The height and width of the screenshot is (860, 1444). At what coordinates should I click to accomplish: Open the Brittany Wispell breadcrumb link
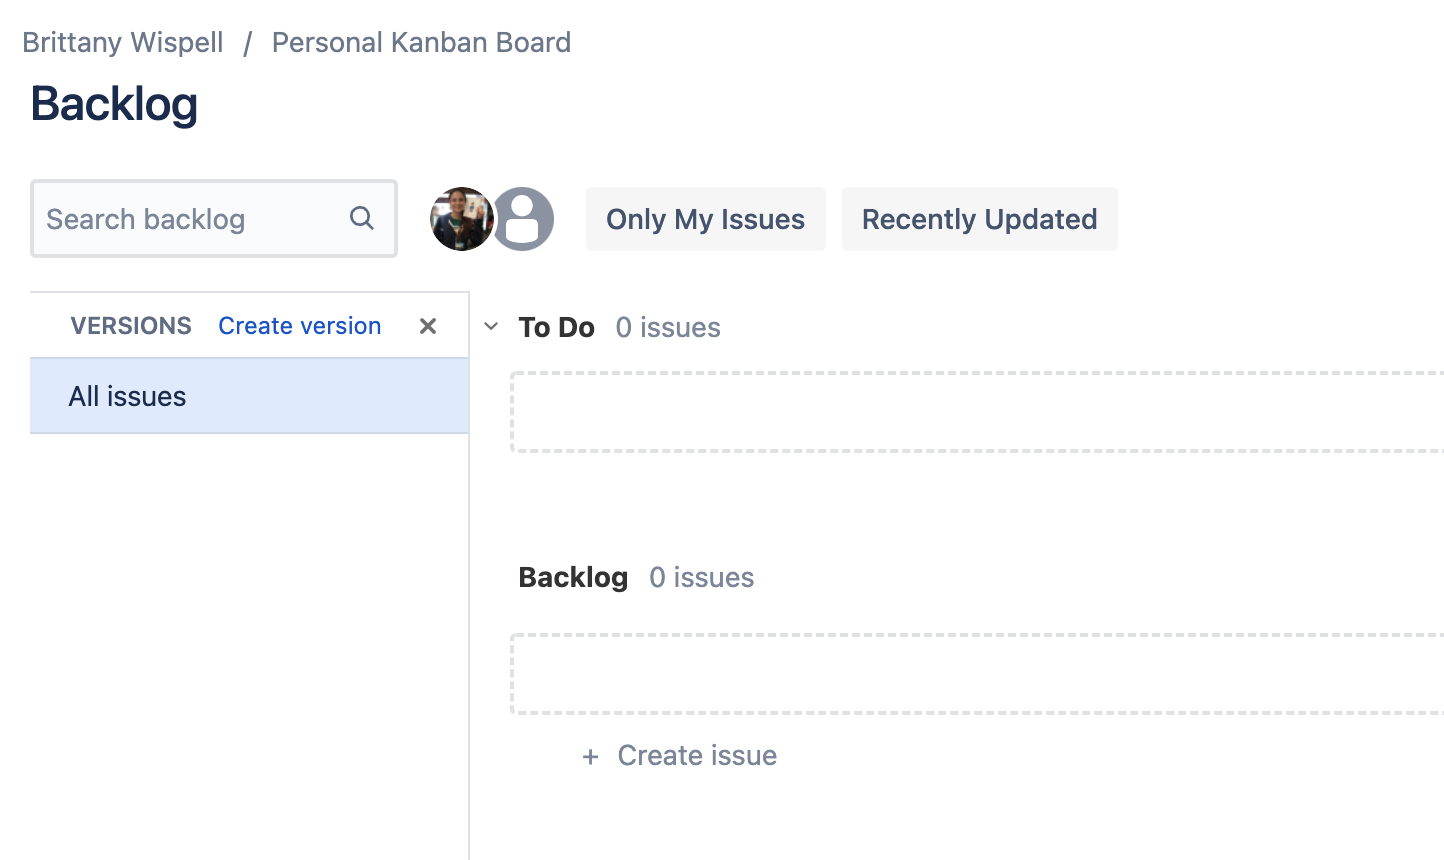click(123, 43)
